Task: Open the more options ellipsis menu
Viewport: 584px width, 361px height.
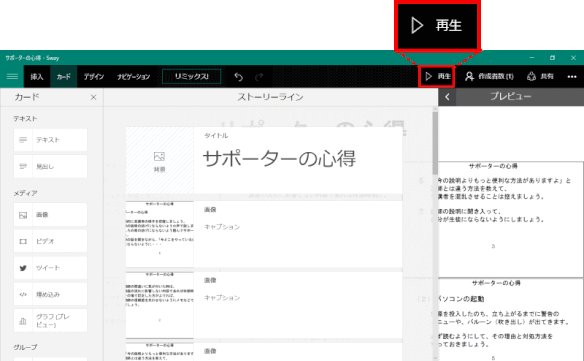Action: (572, 77)
